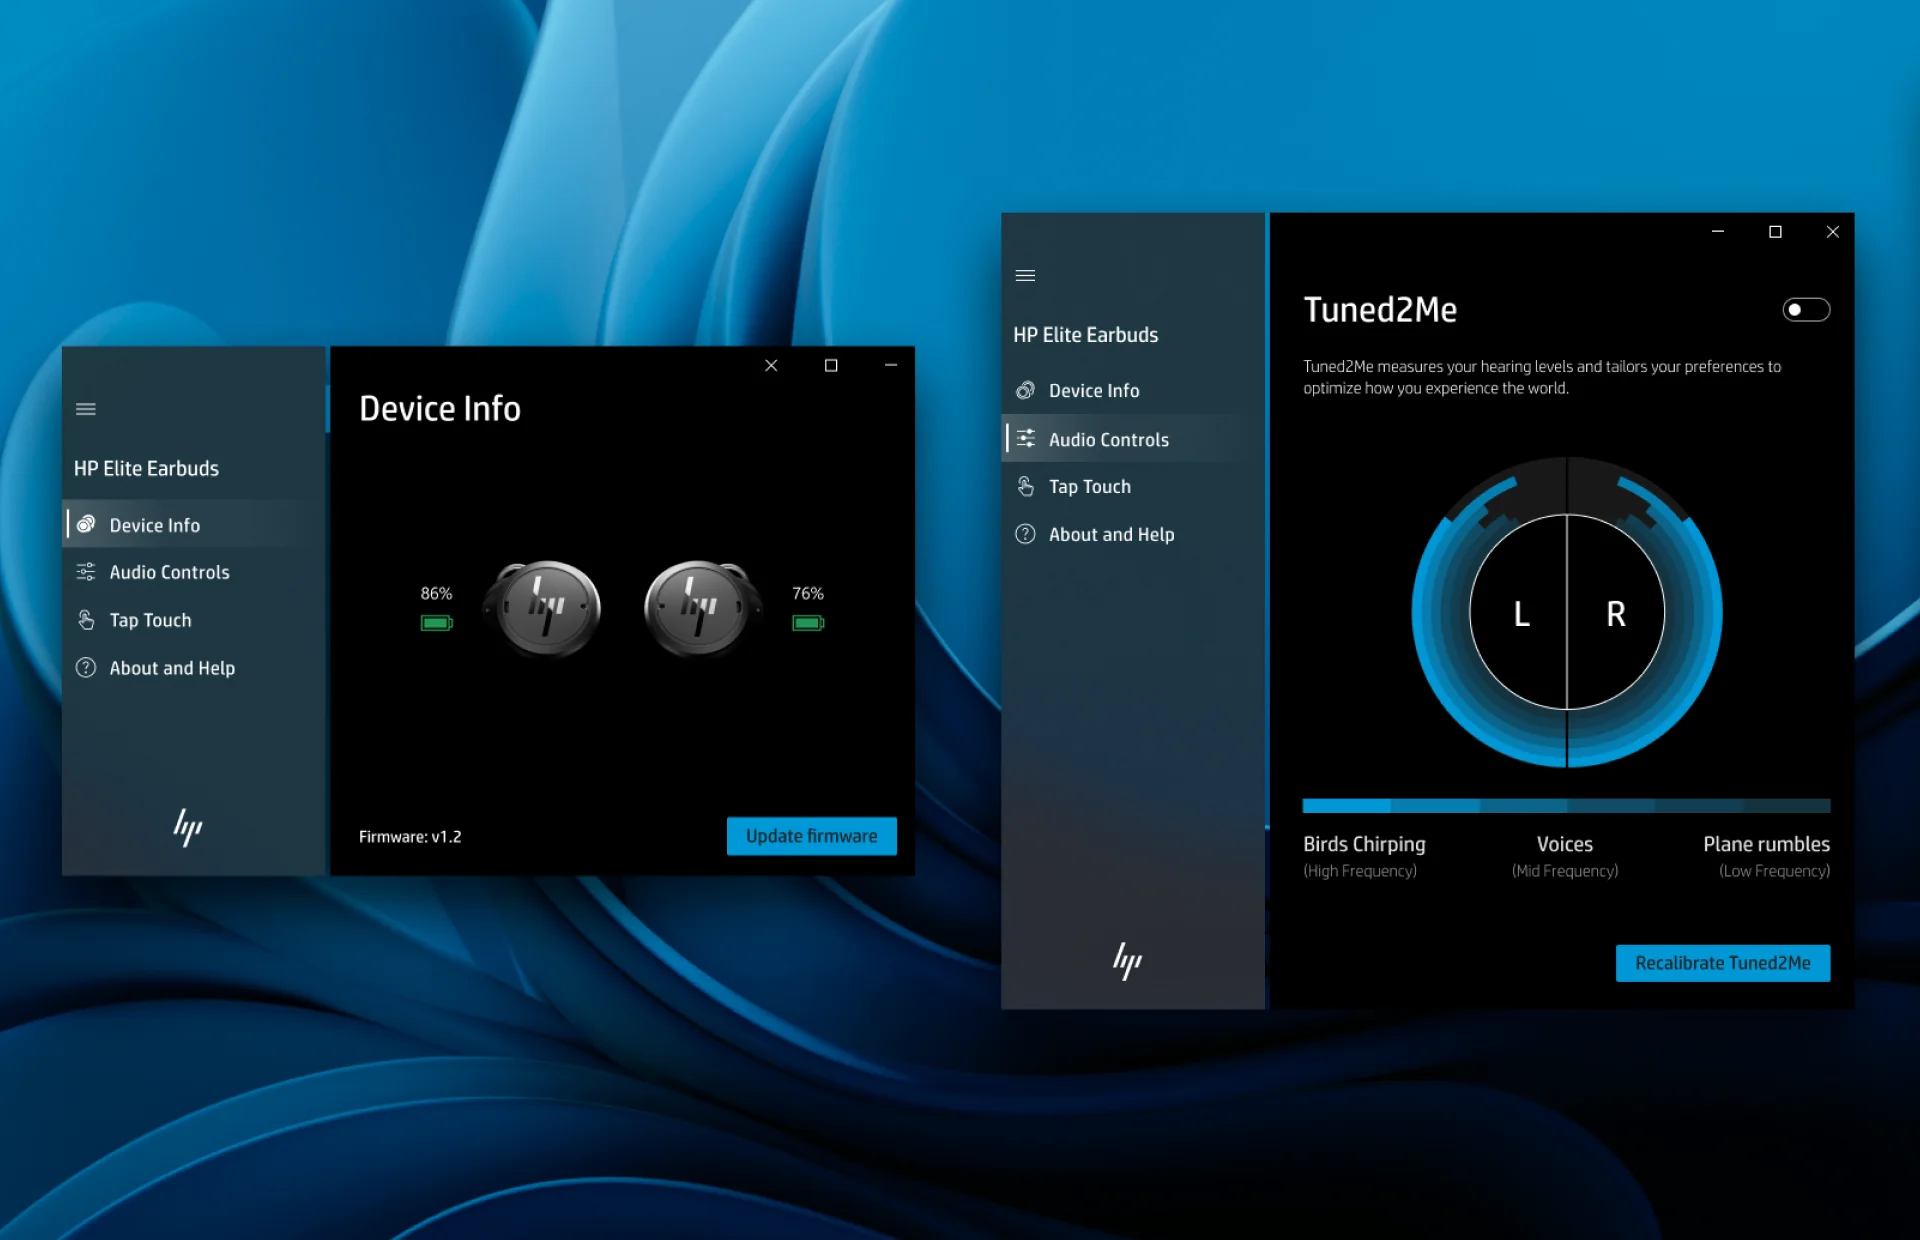Click Tap Touch hand icon in left window sidebar
1920x1240 pixels.
(x=86, y=620)
